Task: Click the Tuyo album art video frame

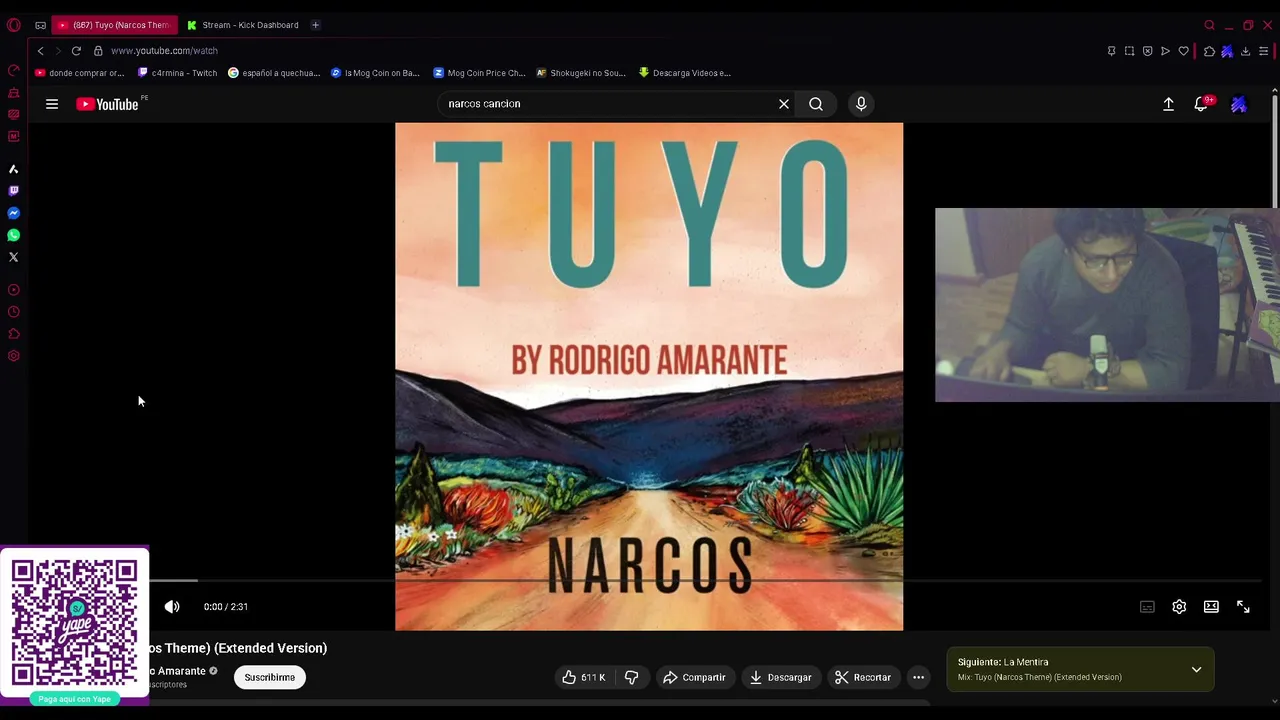Action: coord(649,376)
